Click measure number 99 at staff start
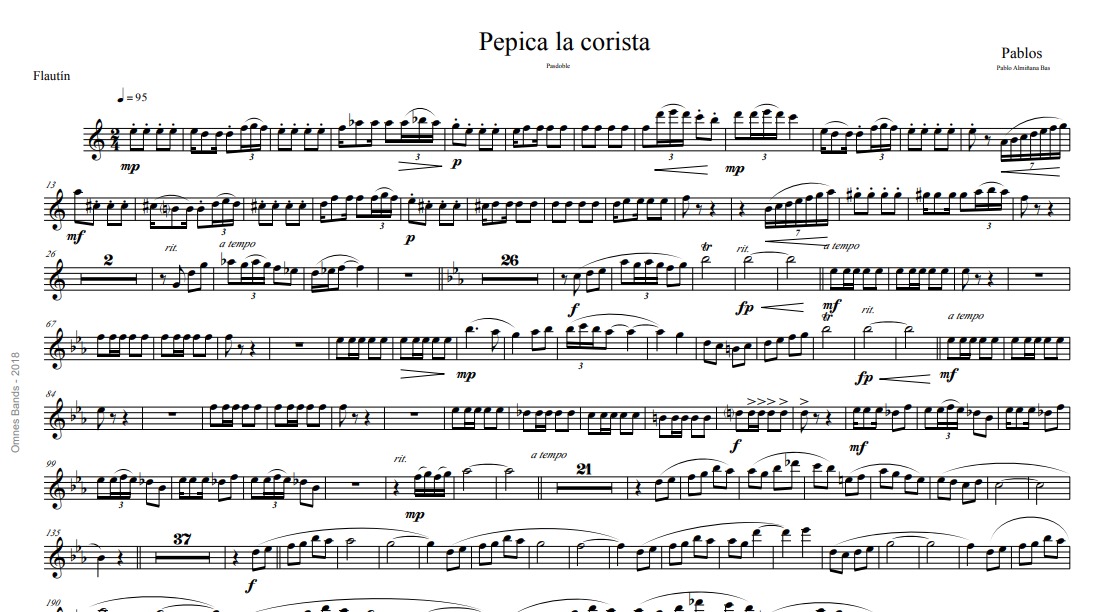 click(x=51, y=464)
